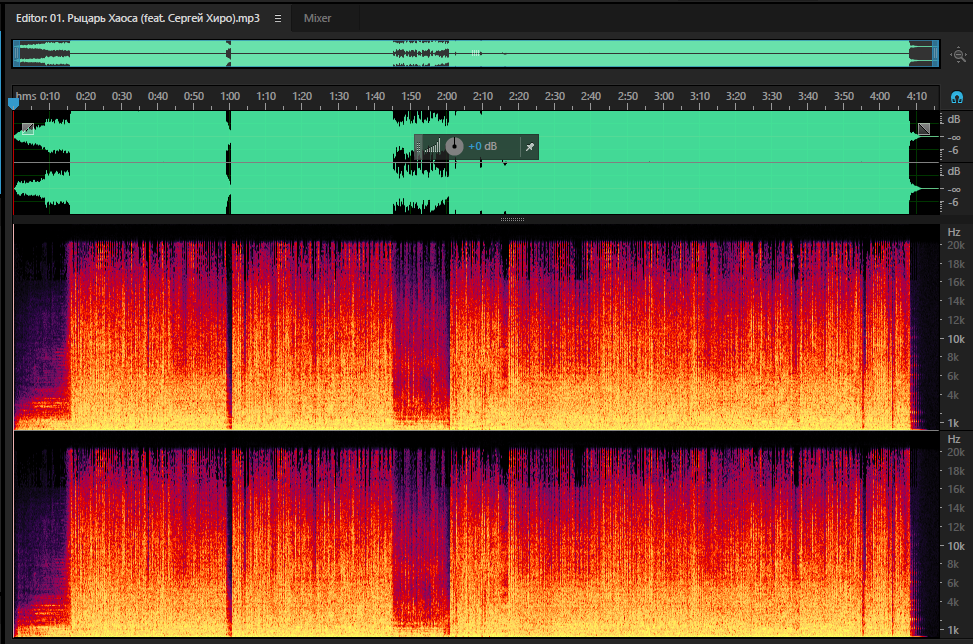Click the +0 dB gain value in the HUD
973x644 pixels.
pos(483,146)
